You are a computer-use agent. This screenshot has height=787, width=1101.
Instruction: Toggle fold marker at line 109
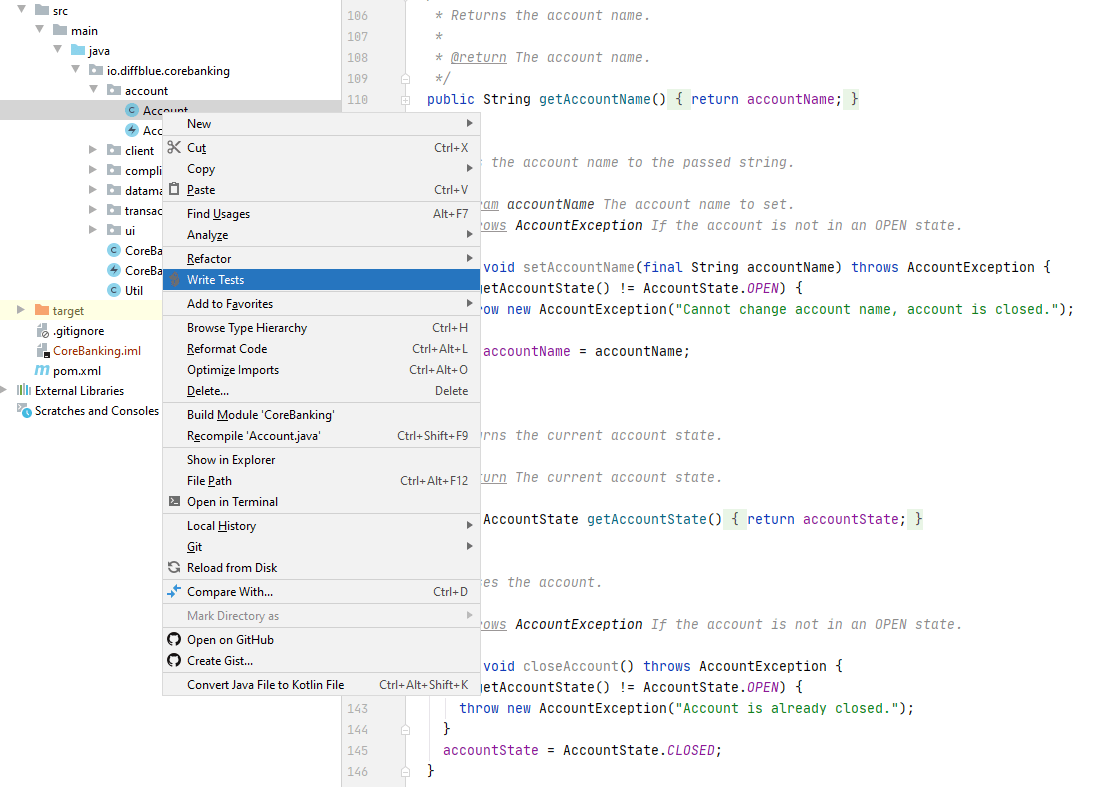(x=405, y=79)
